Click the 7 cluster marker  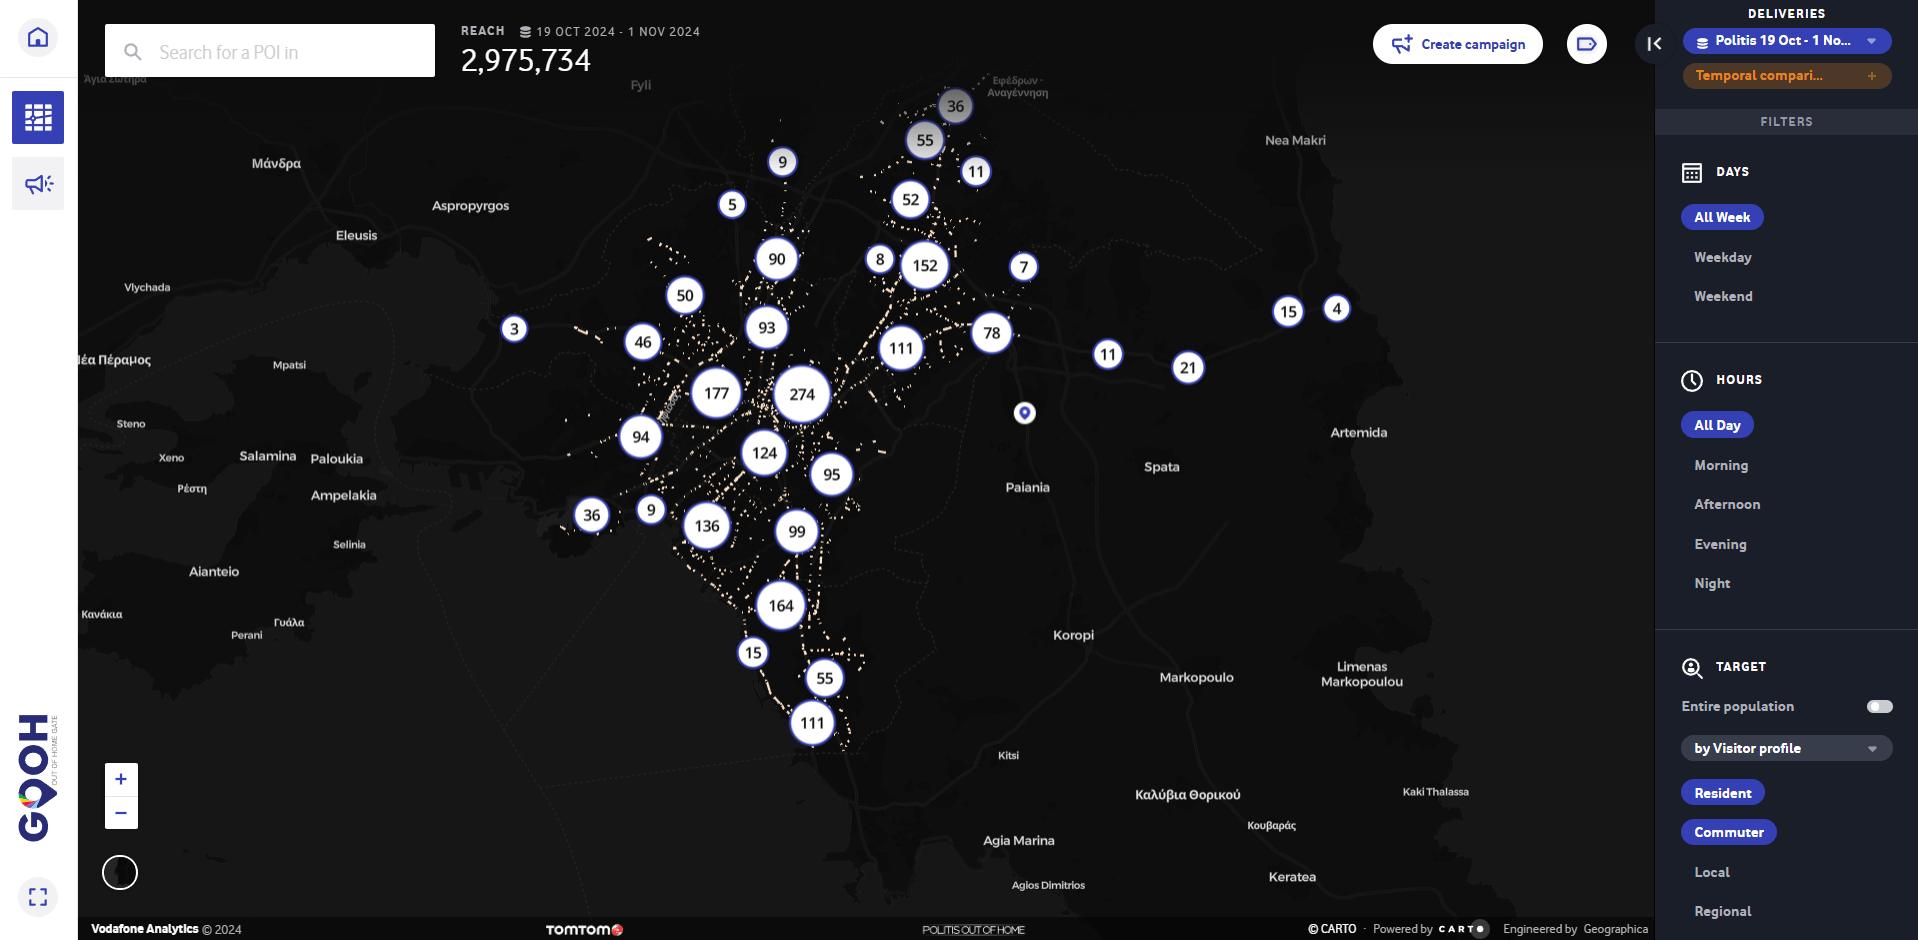(1023, 267)
